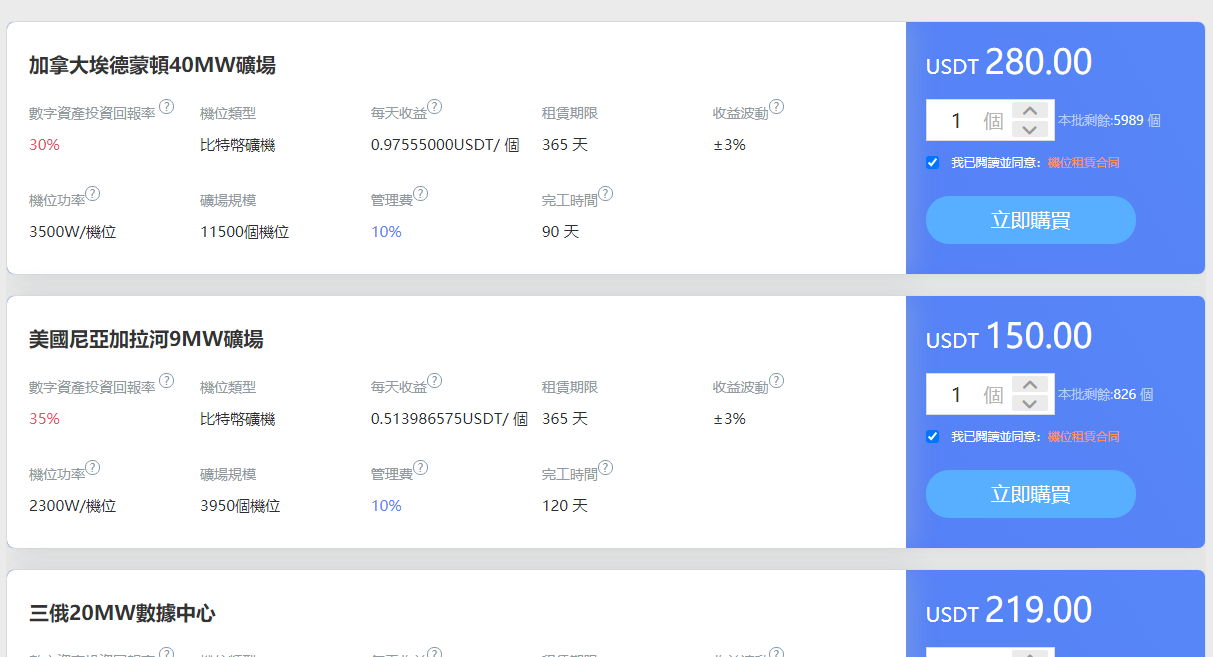Click help icon beside 管理費 in Edmonton card
This screenshot has width=1213, height=657.
420,194
